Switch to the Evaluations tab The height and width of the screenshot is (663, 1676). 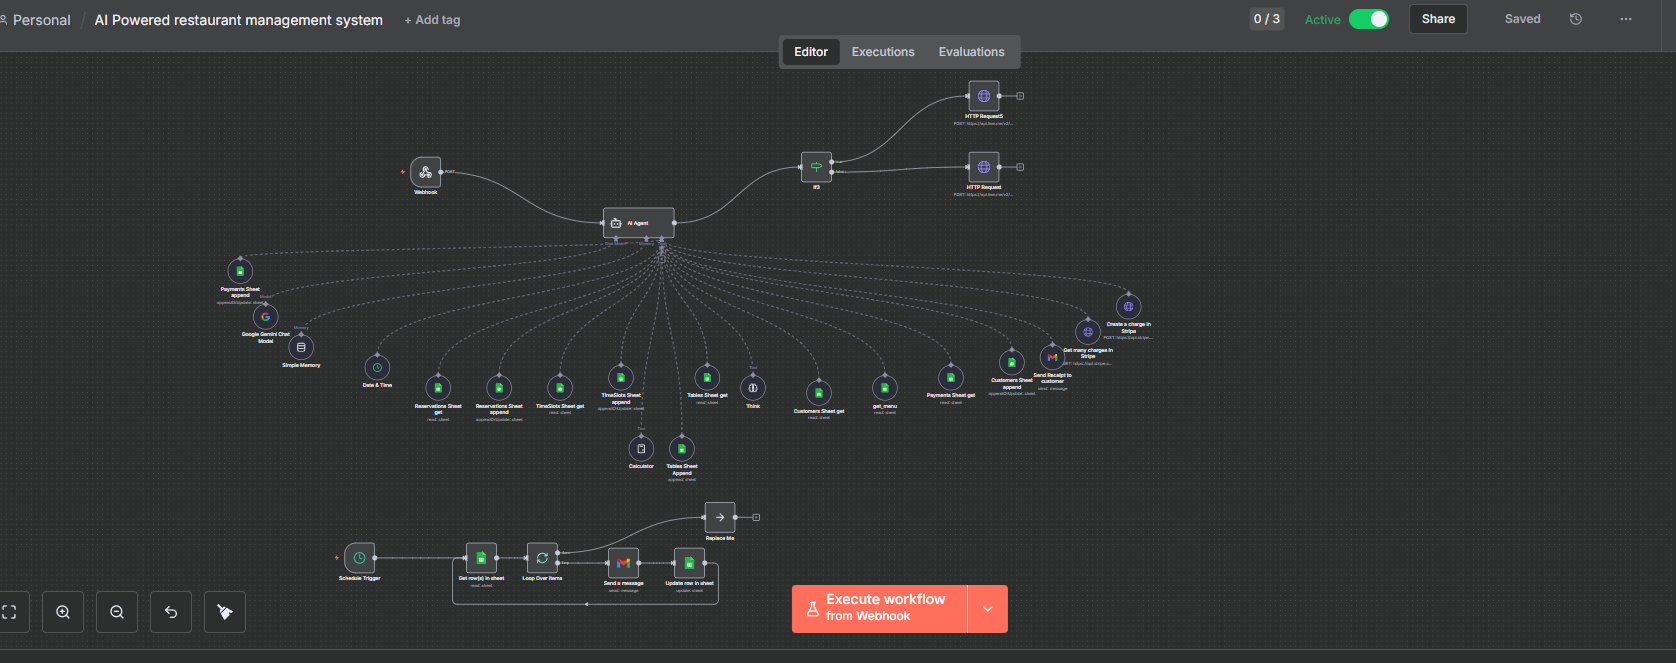coord(971,52)
